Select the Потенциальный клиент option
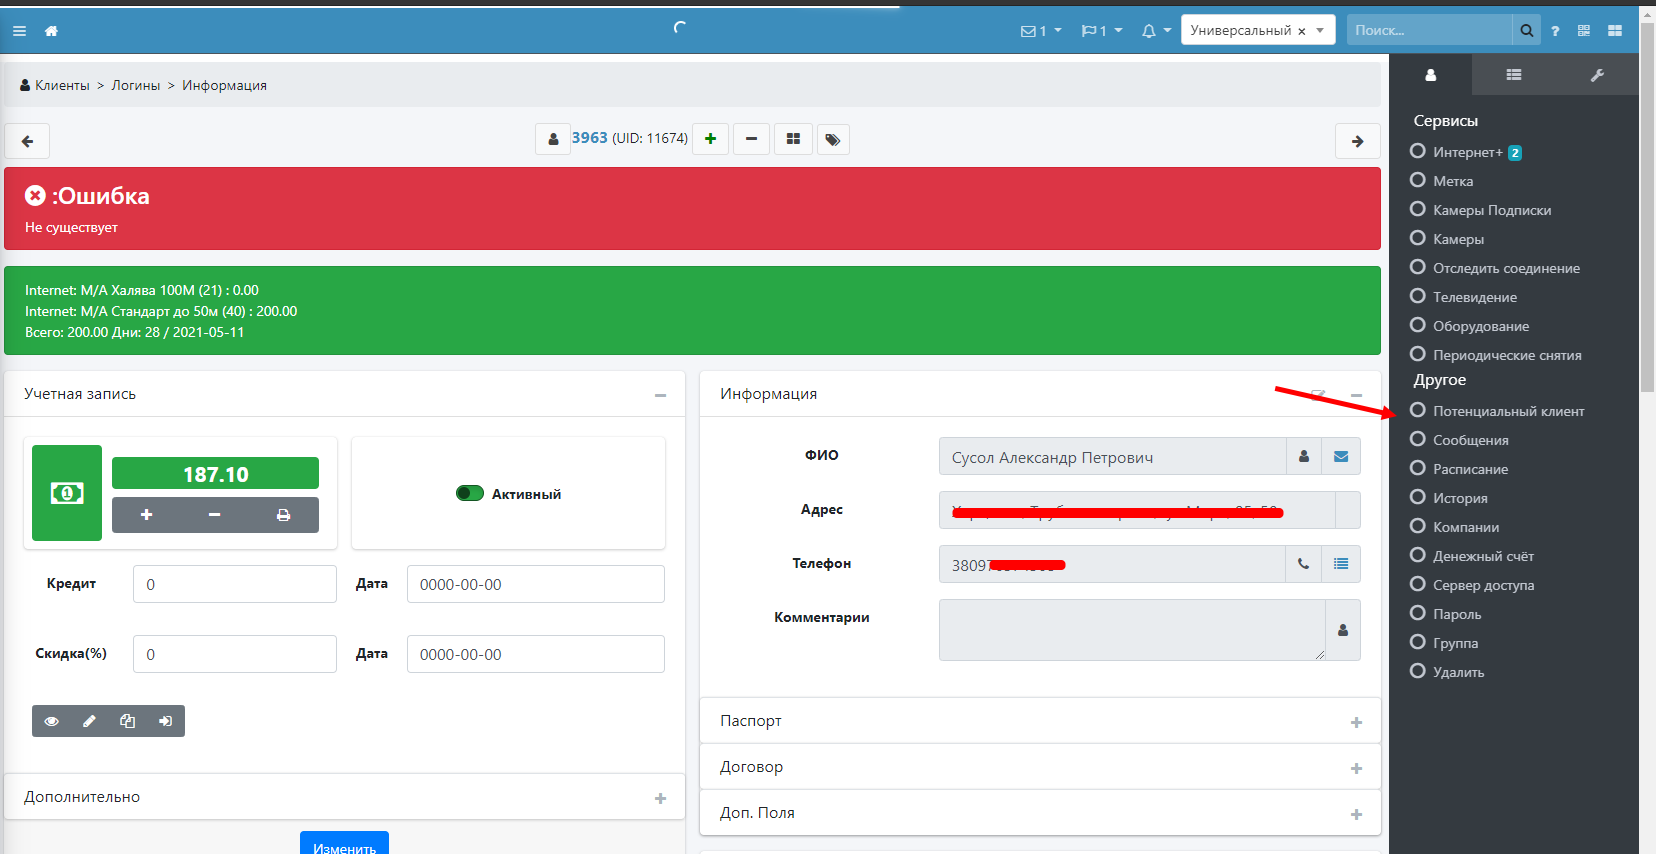Screen dimensions: 1656x854 [1507, 411]
